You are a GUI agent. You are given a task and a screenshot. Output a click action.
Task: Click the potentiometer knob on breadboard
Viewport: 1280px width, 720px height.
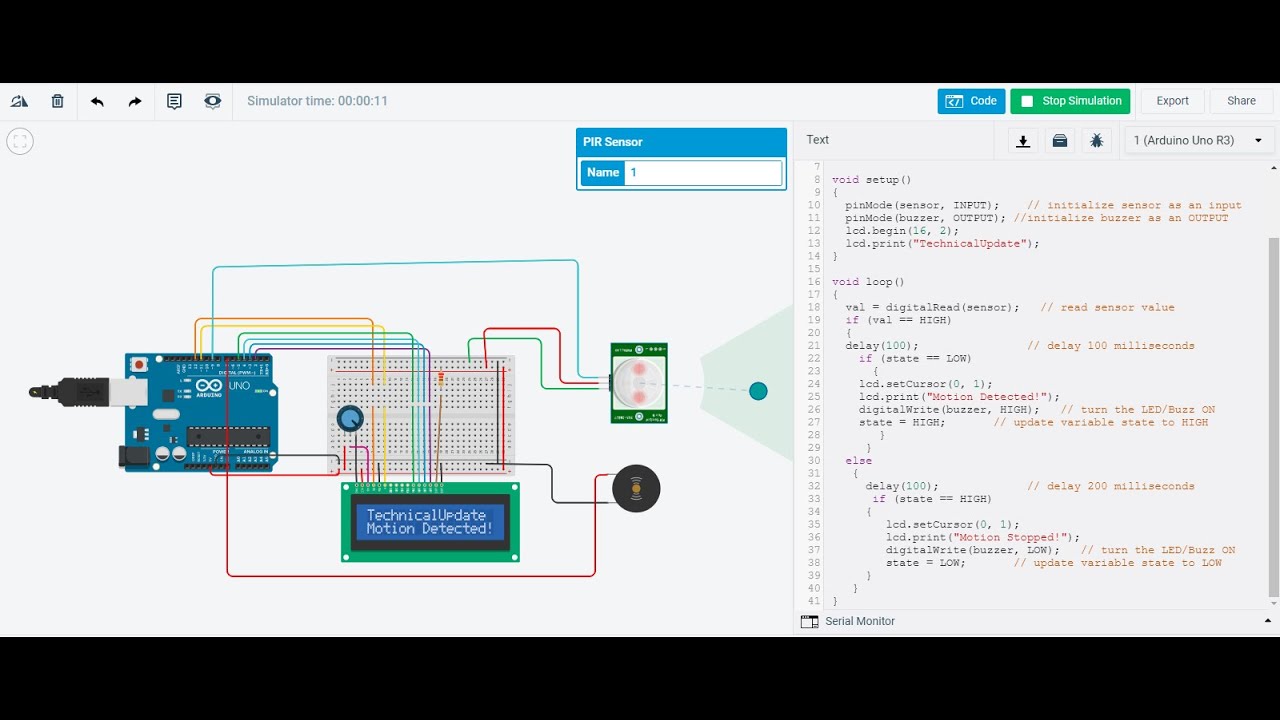coord(349,418)
